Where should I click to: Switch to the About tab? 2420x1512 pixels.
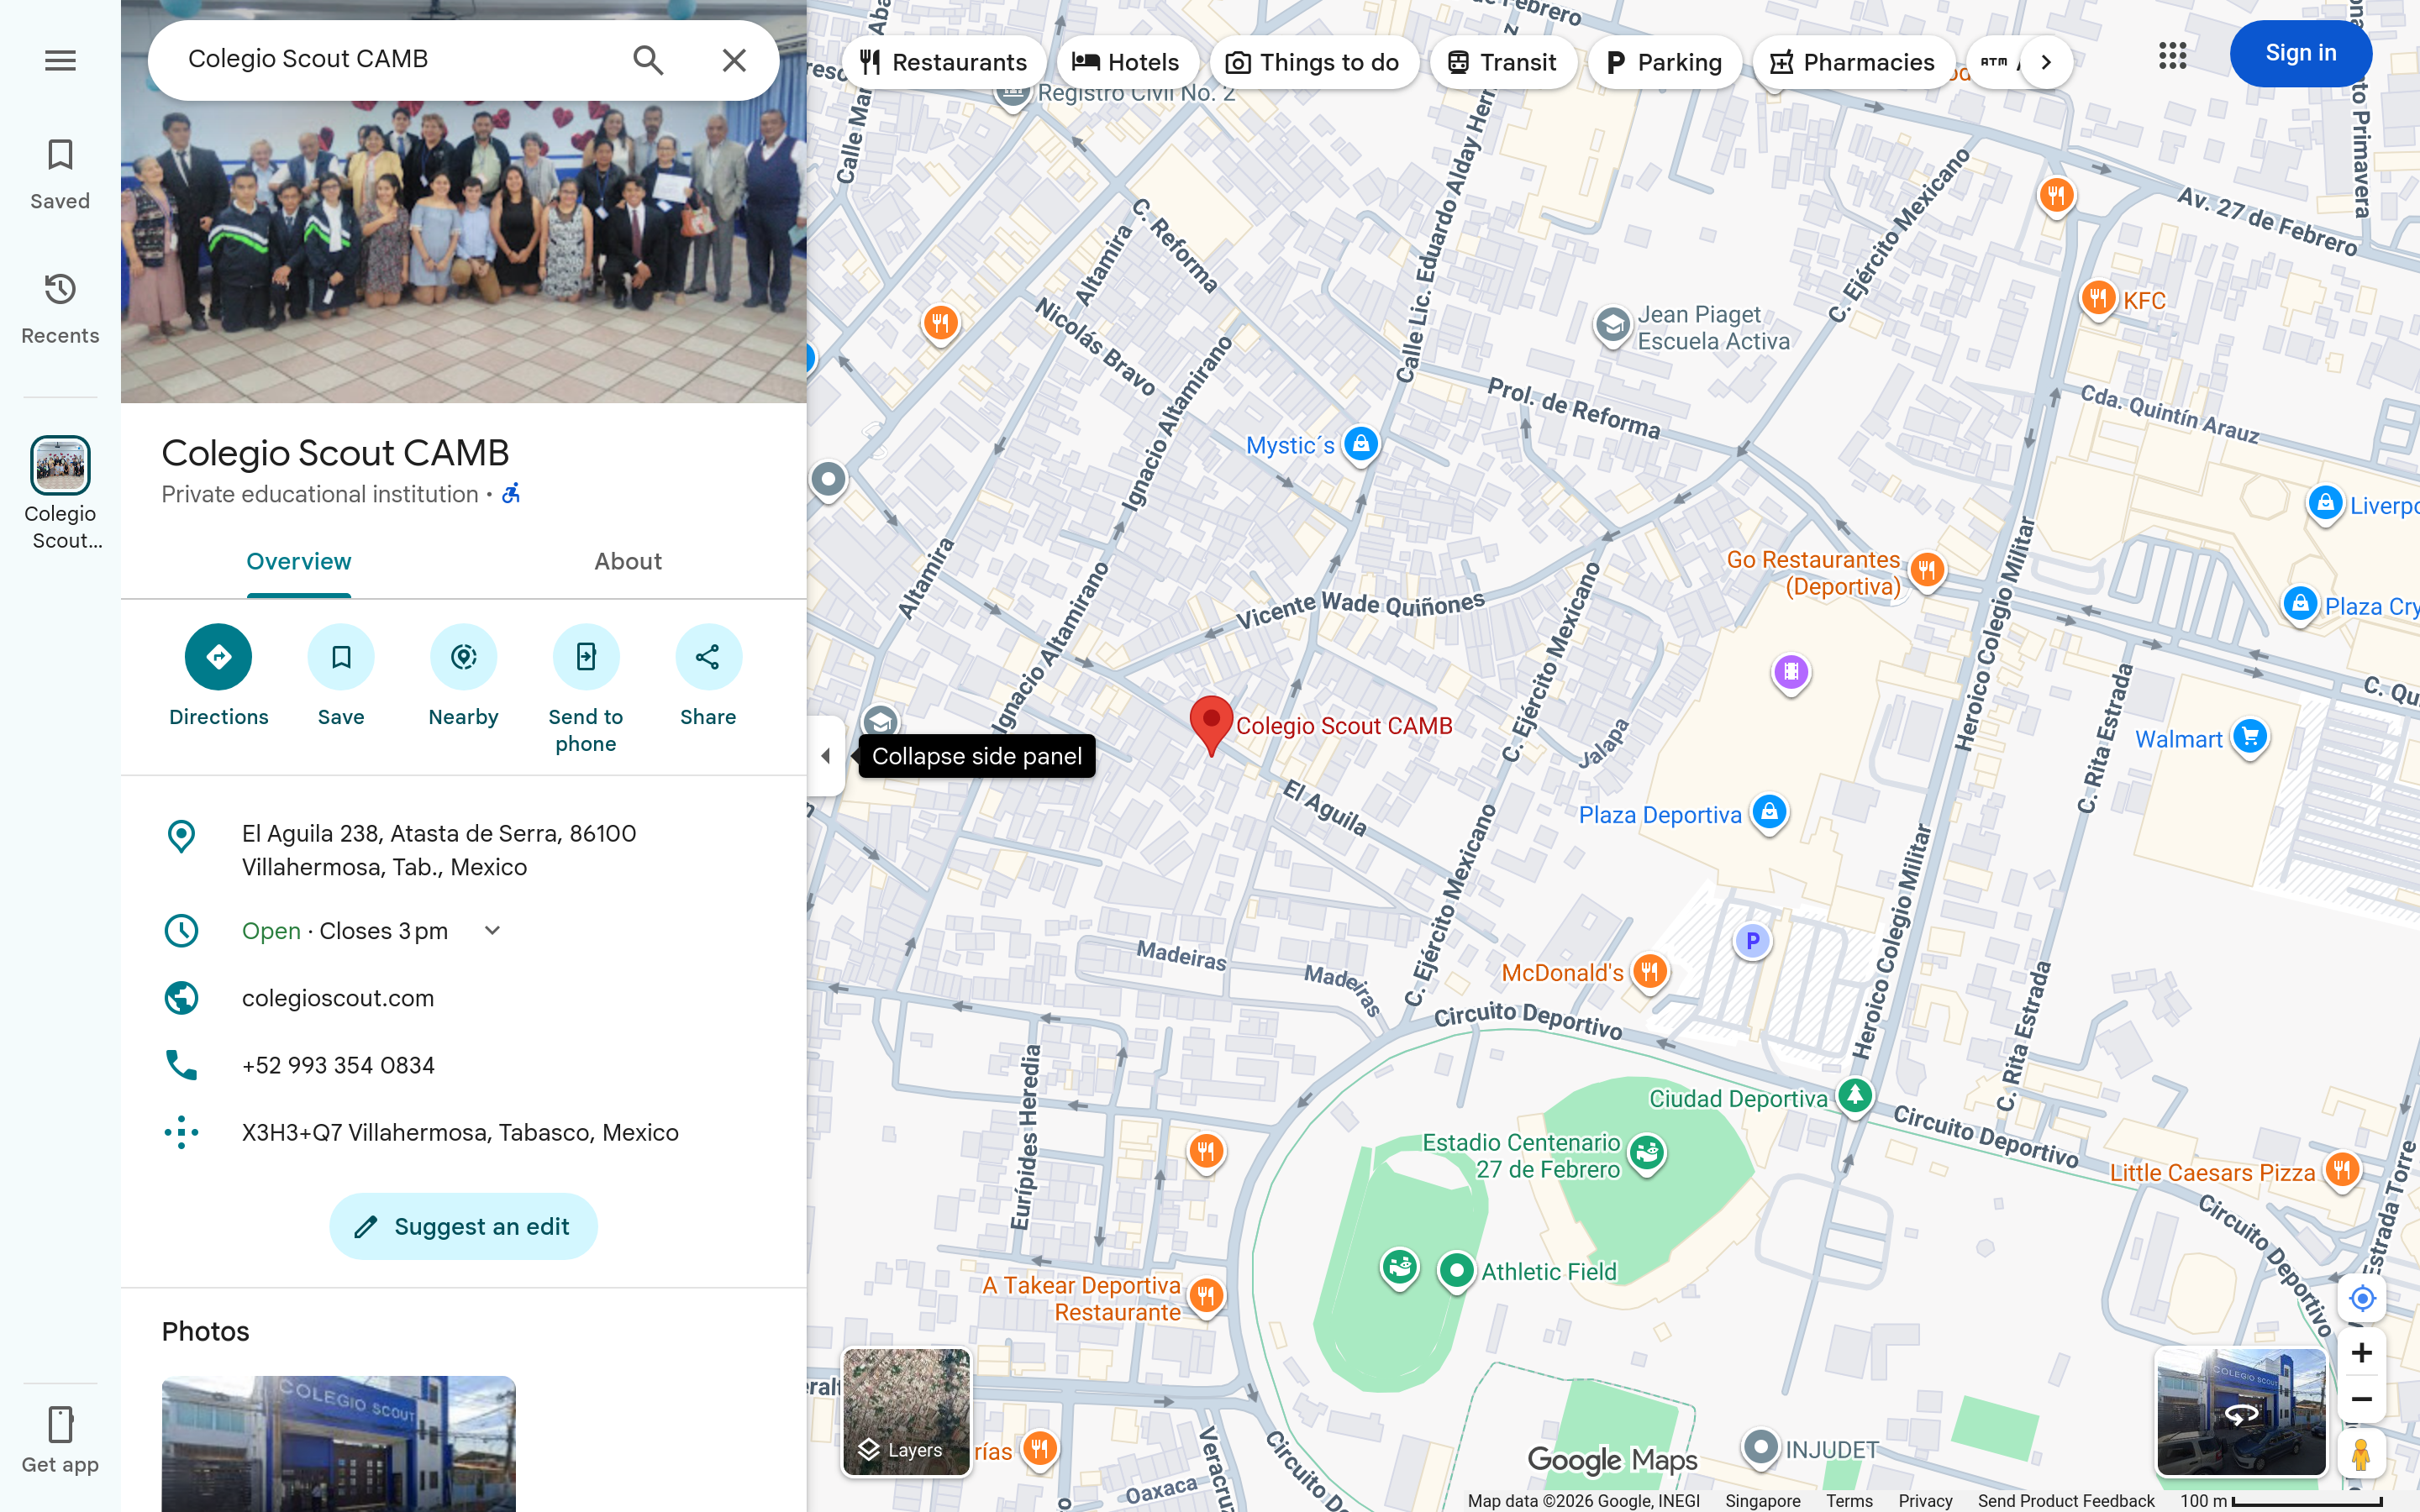628,561
